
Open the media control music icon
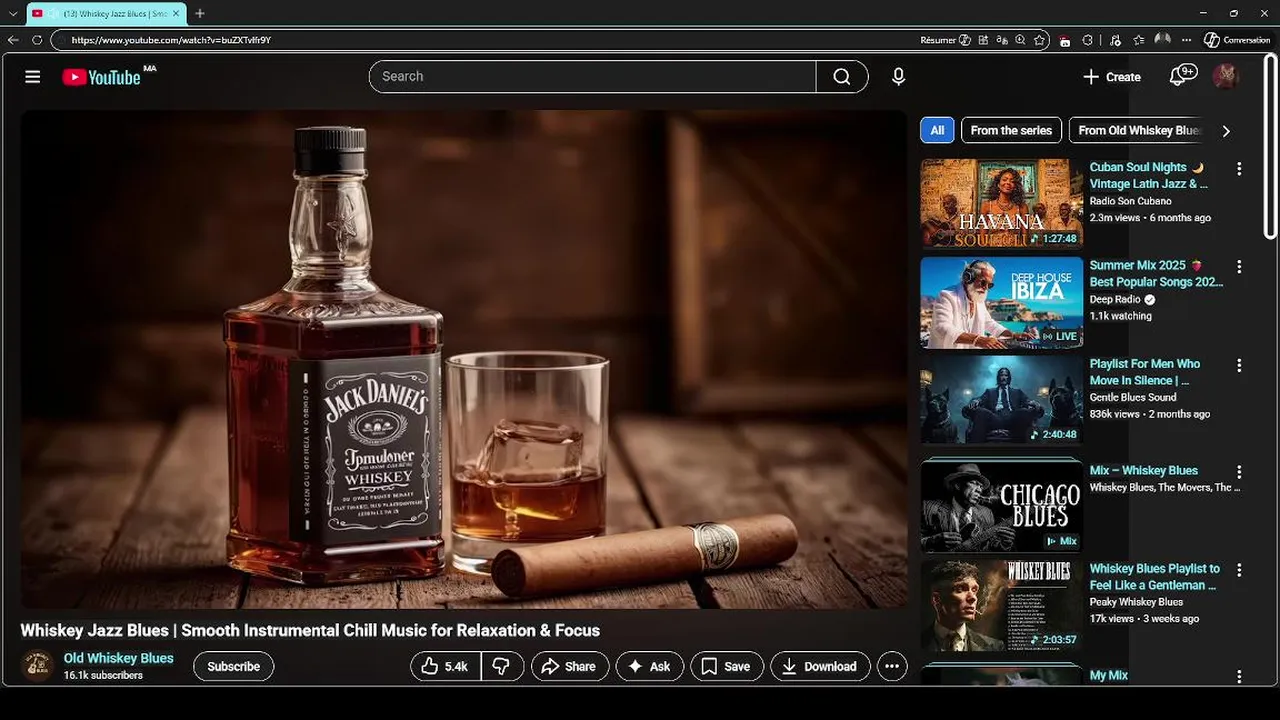pyautogui.click(x=1115, y=40)
